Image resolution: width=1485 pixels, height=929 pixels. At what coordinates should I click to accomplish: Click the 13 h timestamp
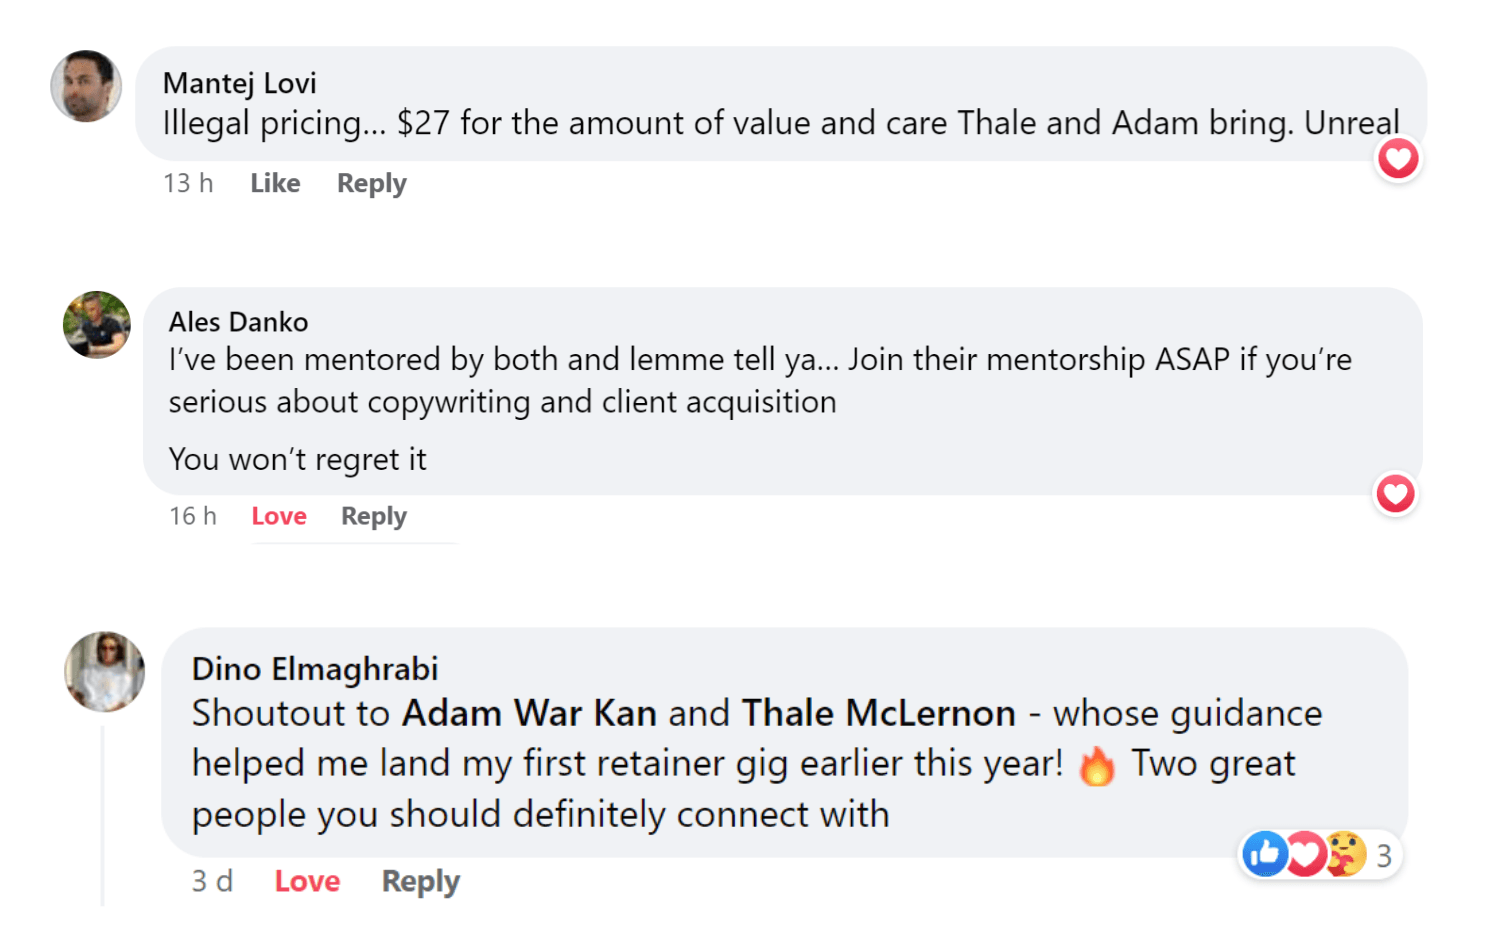click(x=188, y=183)
